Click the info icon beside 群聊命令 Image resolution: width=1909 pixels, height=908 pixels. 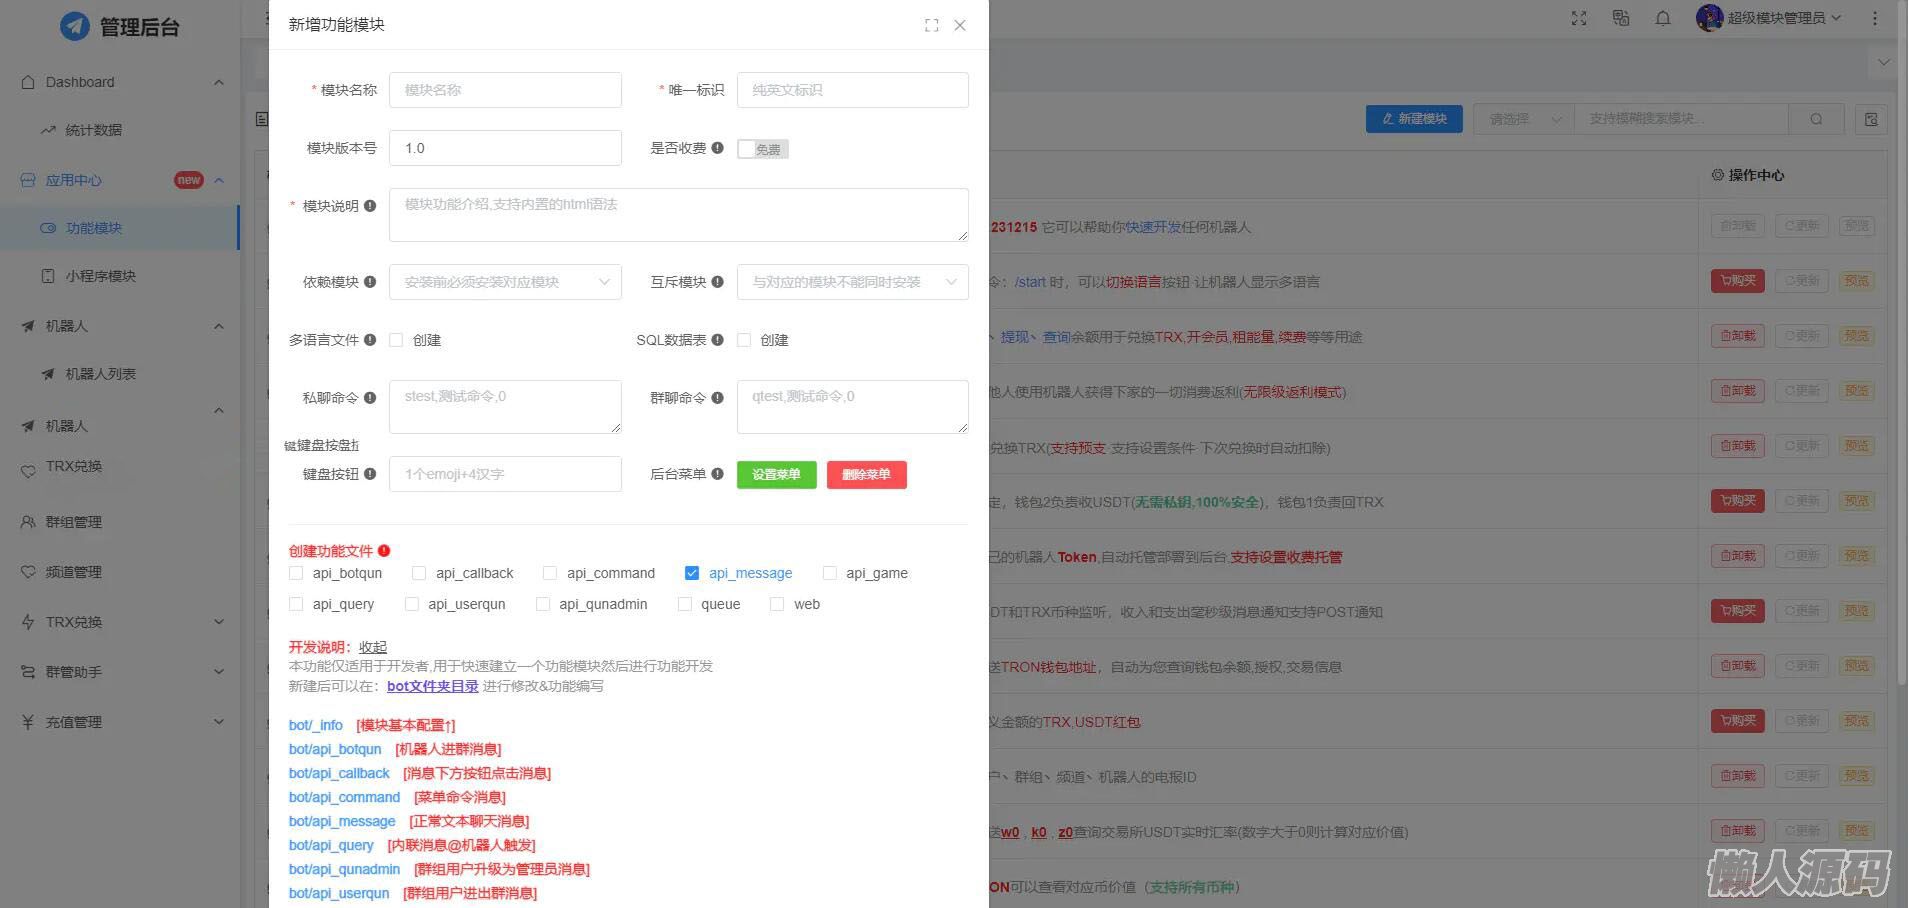(x=717, y=398)
